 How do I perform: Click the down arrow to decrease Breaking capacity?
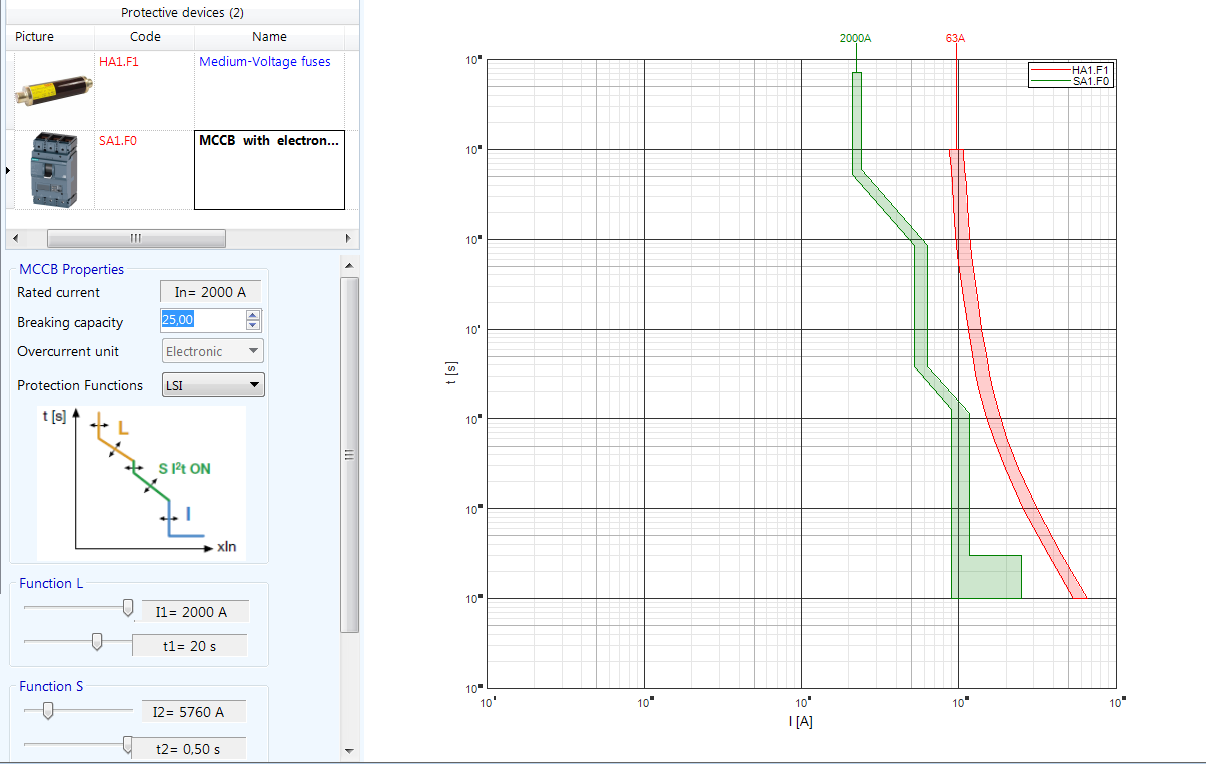point(252,324)
